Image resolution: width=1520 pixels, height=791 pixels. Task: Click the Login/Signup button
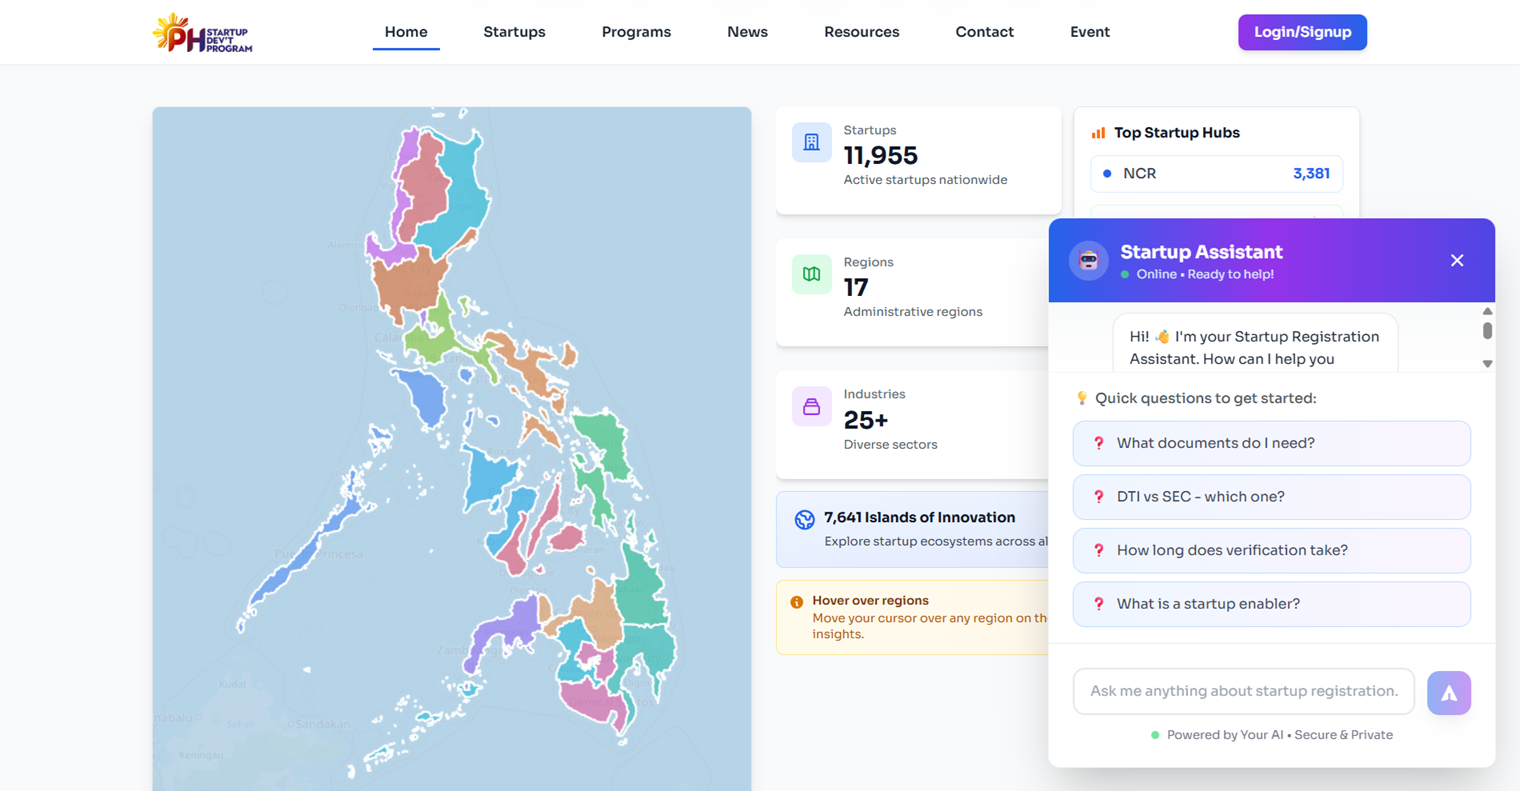(x=1302, y=32)
